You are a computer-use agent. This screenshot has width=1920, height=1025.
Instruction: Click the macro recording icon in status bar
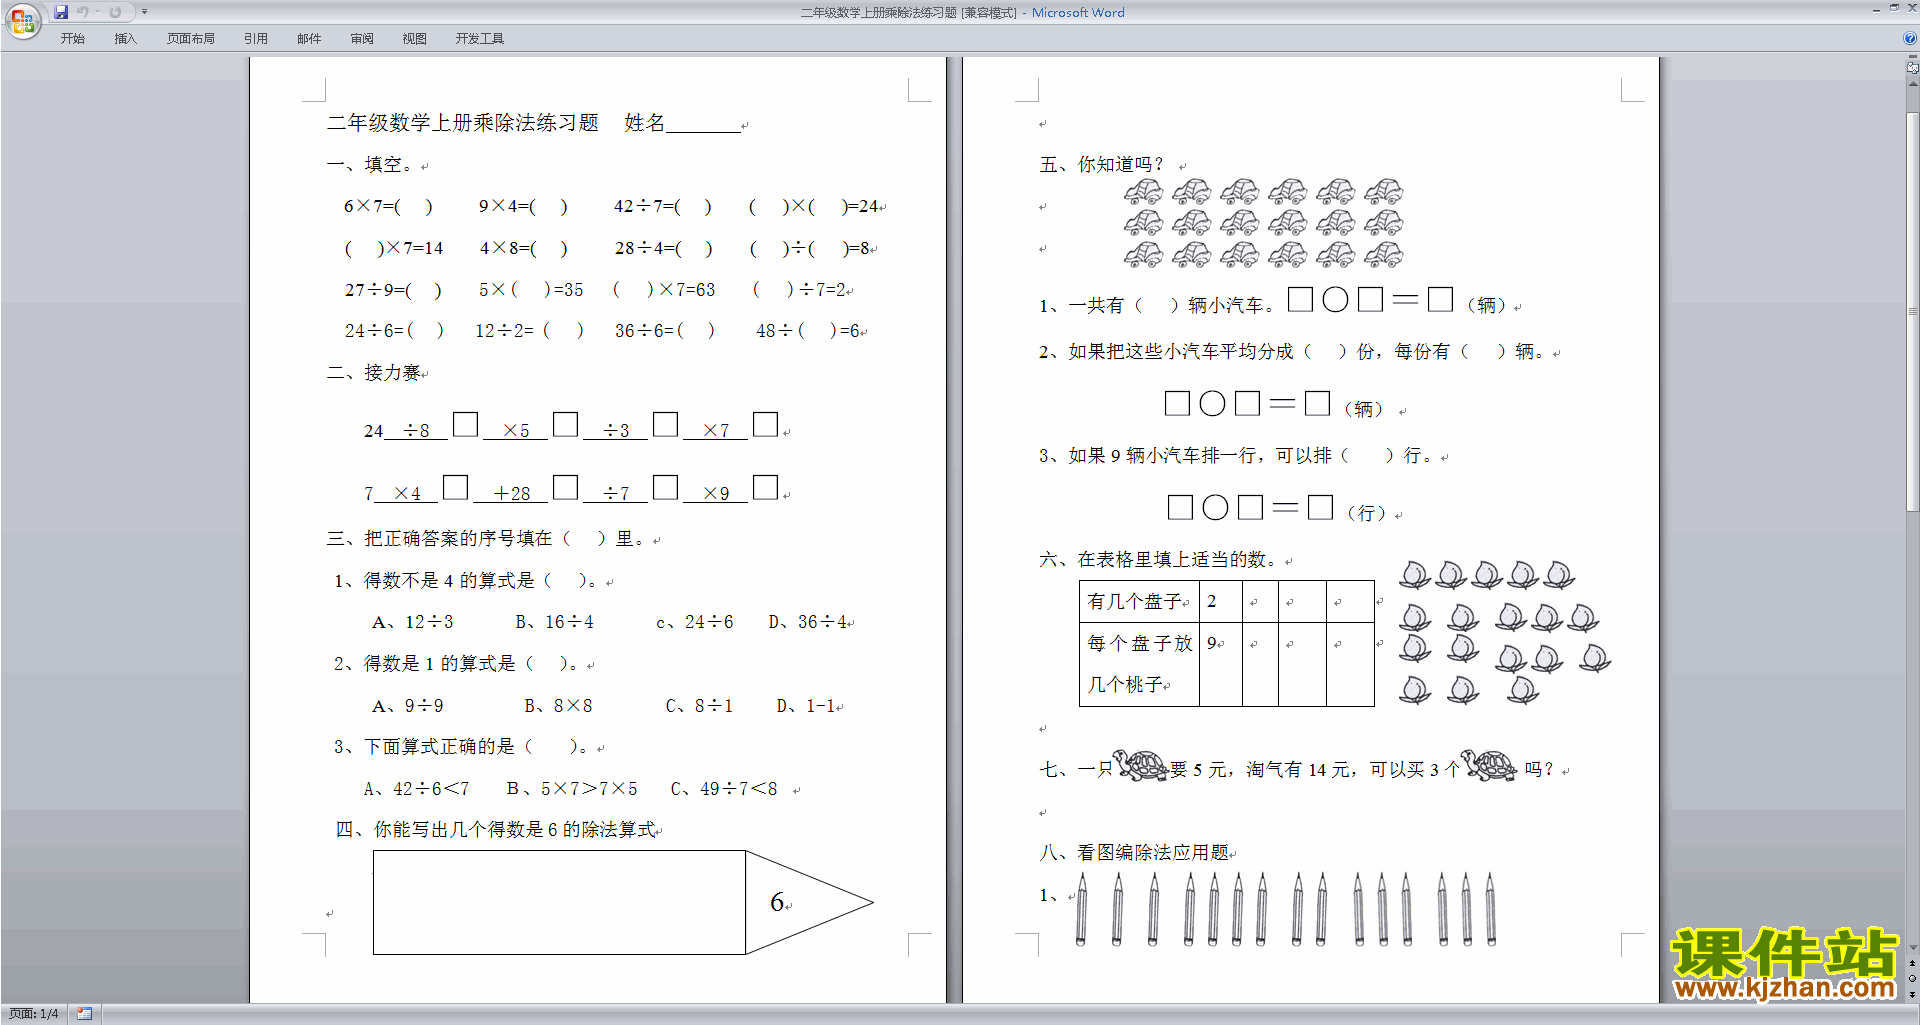point(84,1014)
